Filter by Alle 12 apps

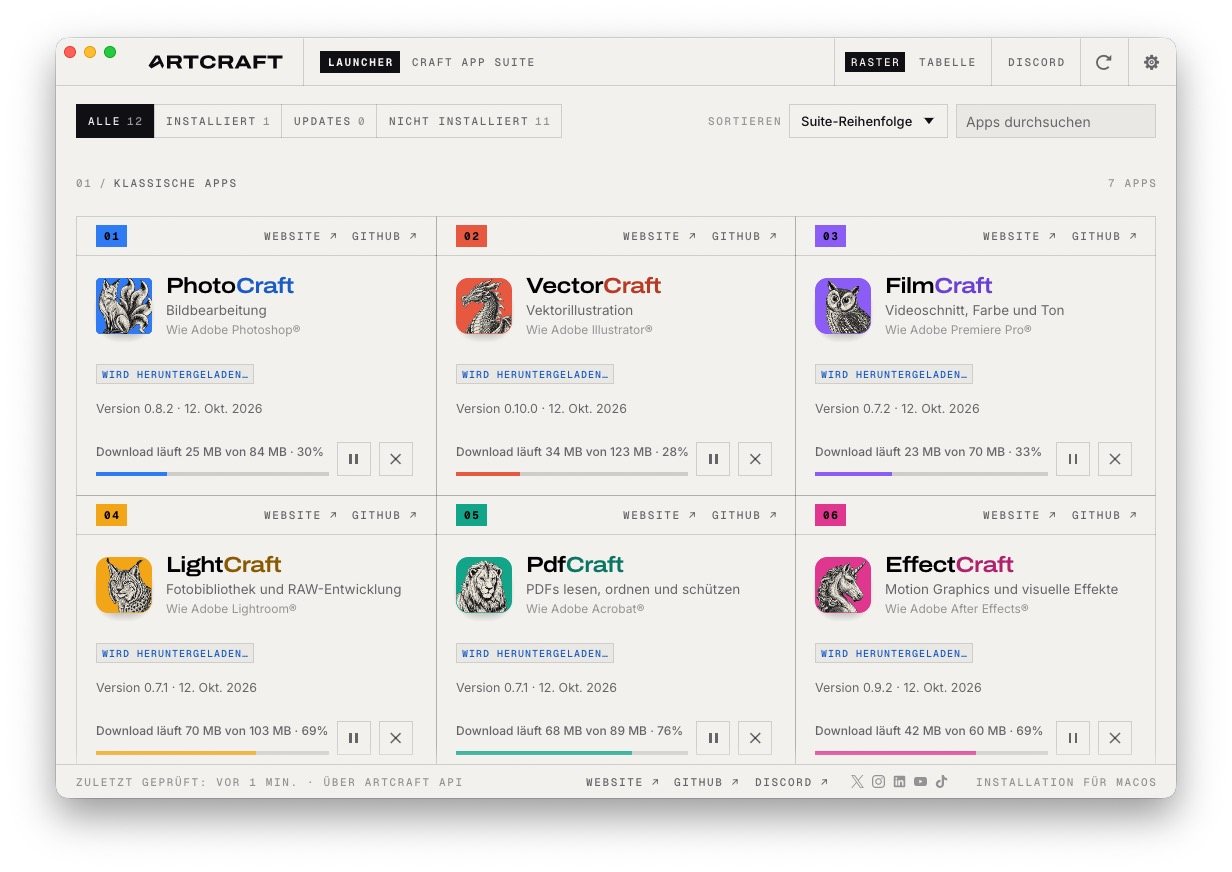pyautogui.click(x=115, y=121)
